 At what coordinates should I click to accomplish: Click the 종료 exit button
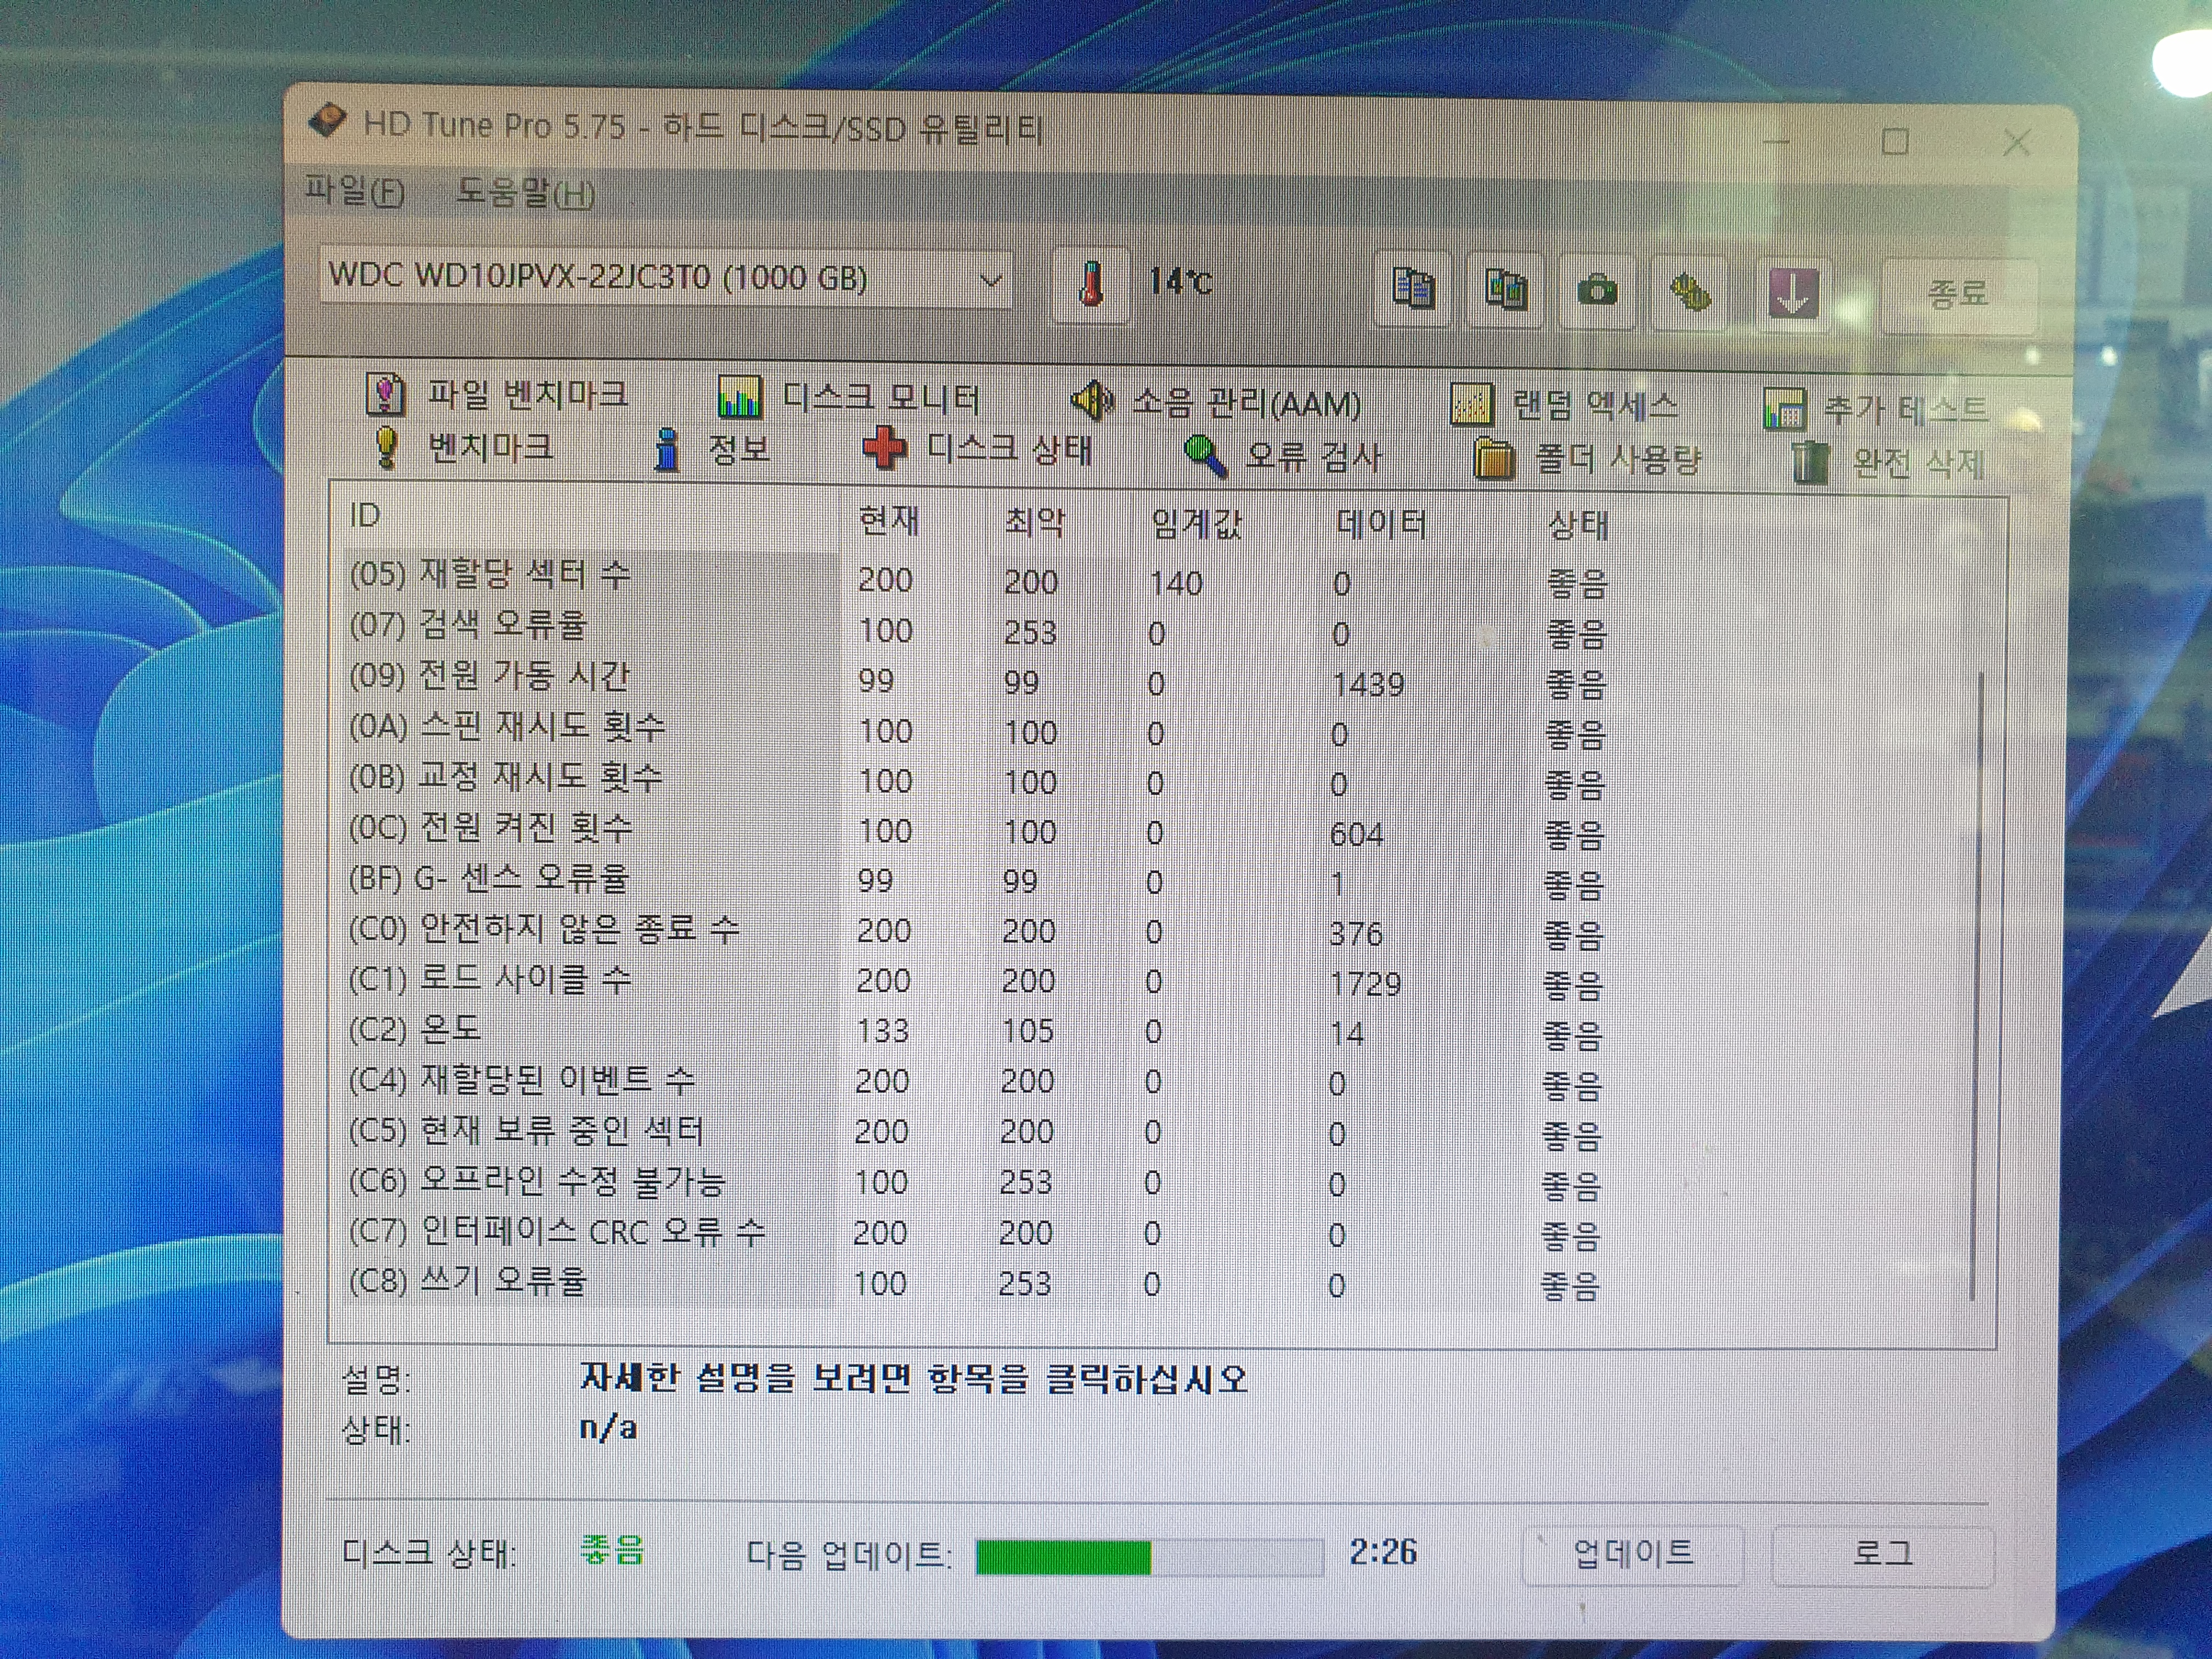click(1958, 295)
